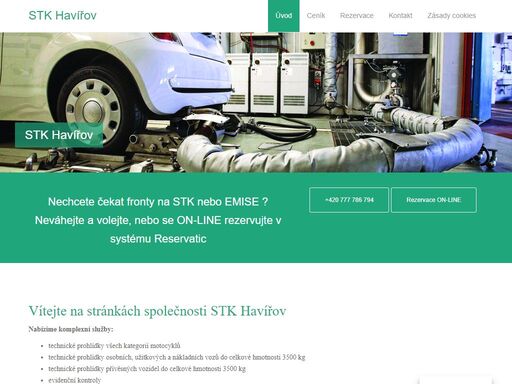
Task: Open the Ceník menu item
Action: point(316,16)
